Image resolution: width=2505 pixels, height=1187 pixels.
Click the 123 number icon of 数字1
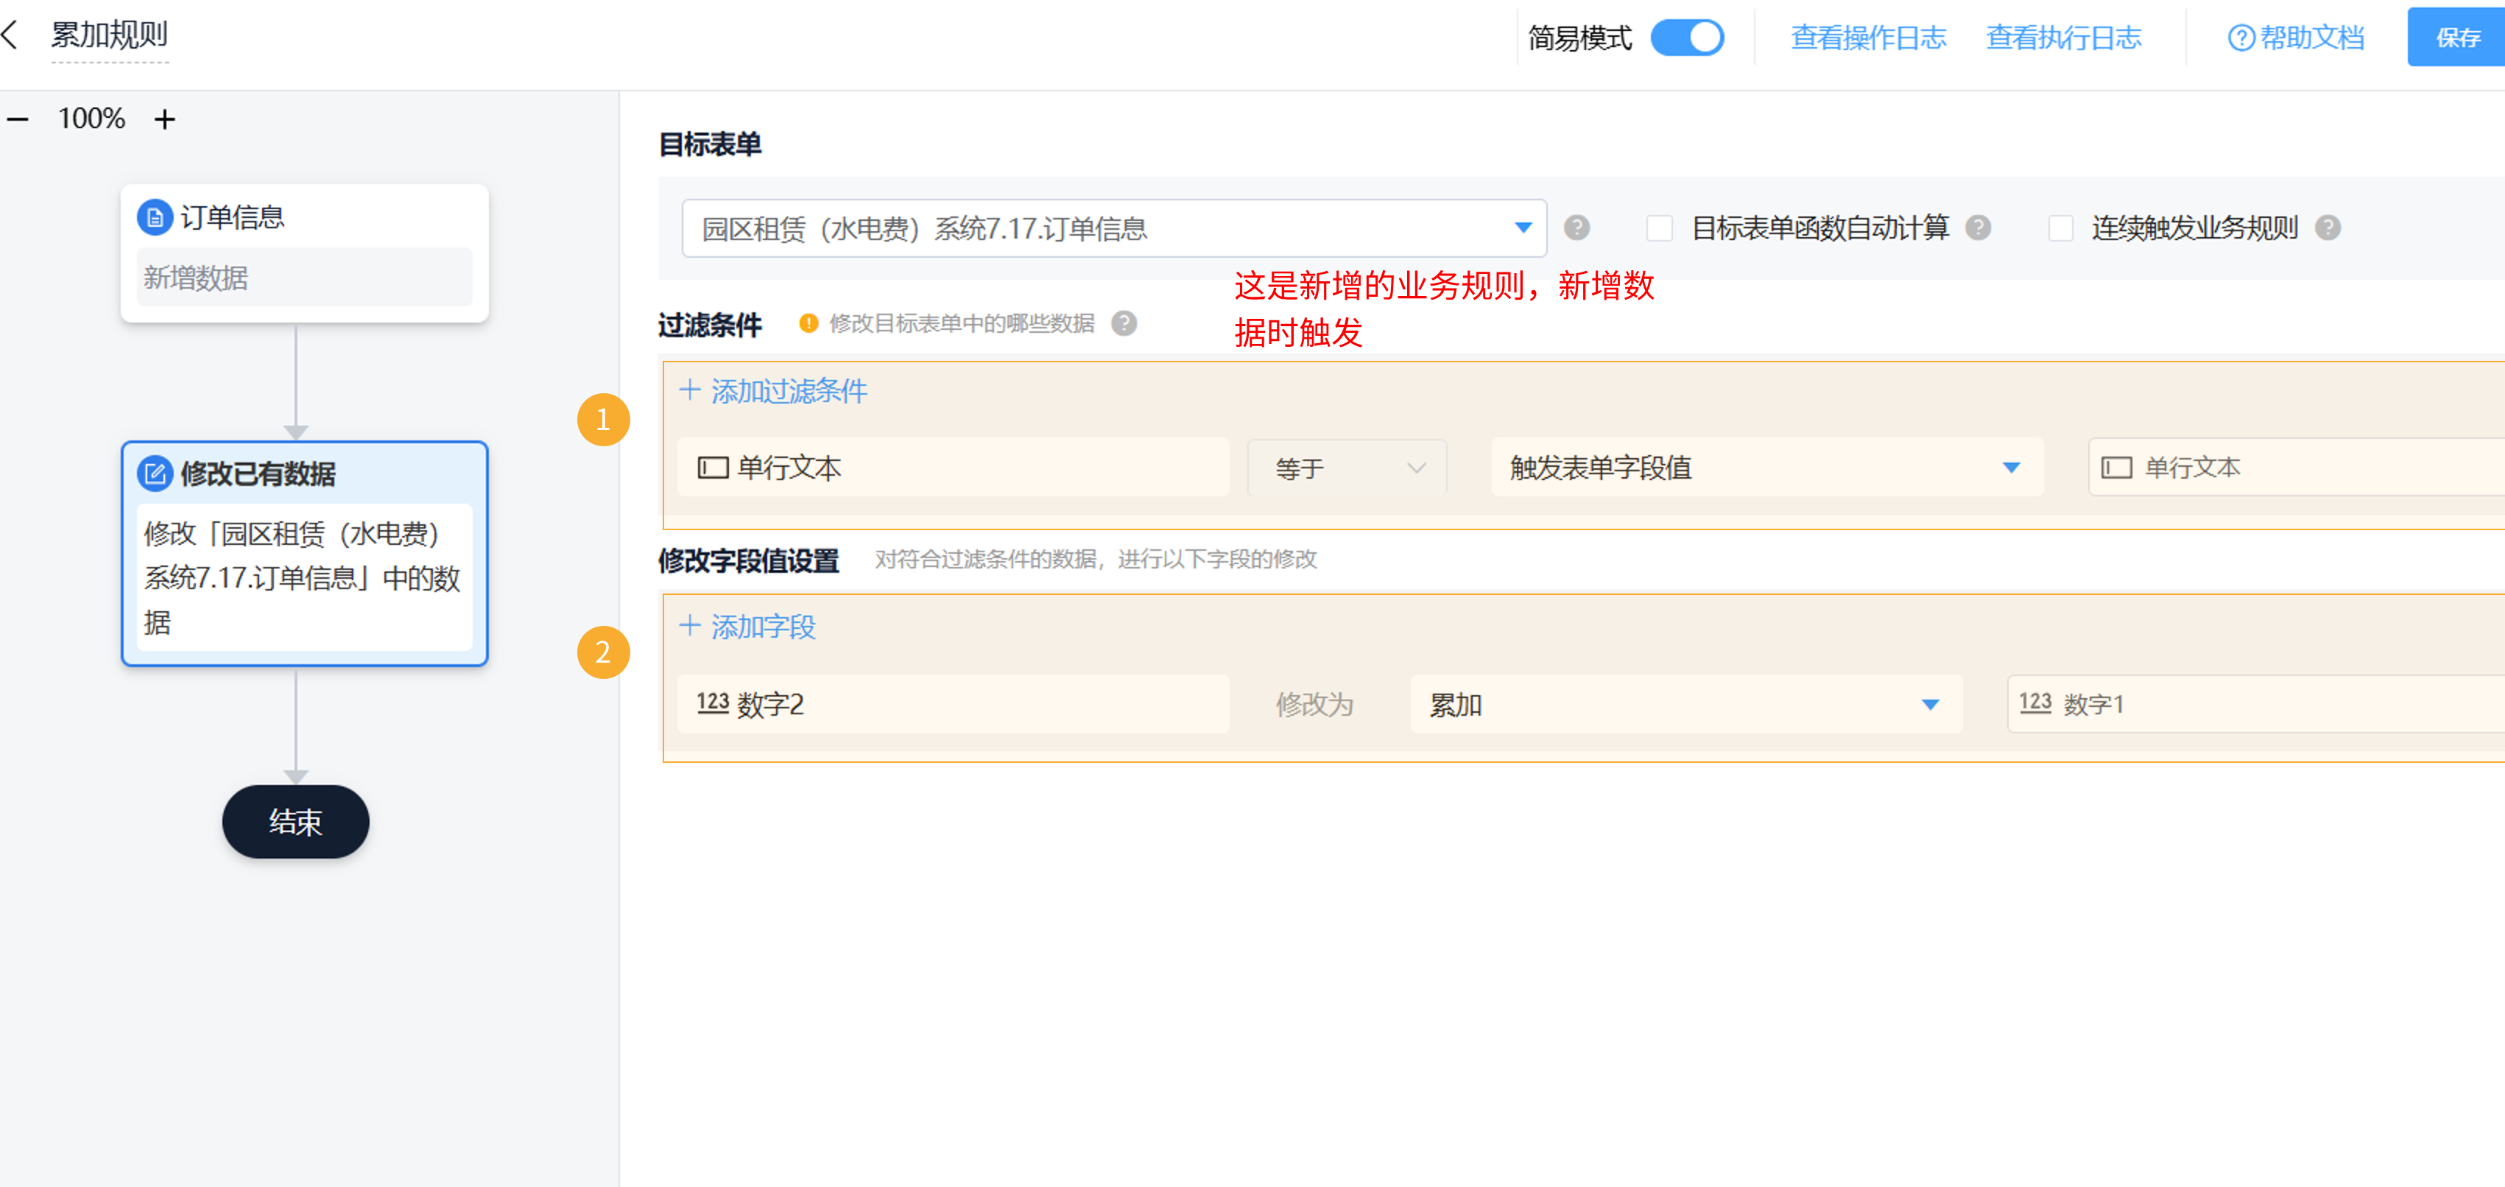2035,703
